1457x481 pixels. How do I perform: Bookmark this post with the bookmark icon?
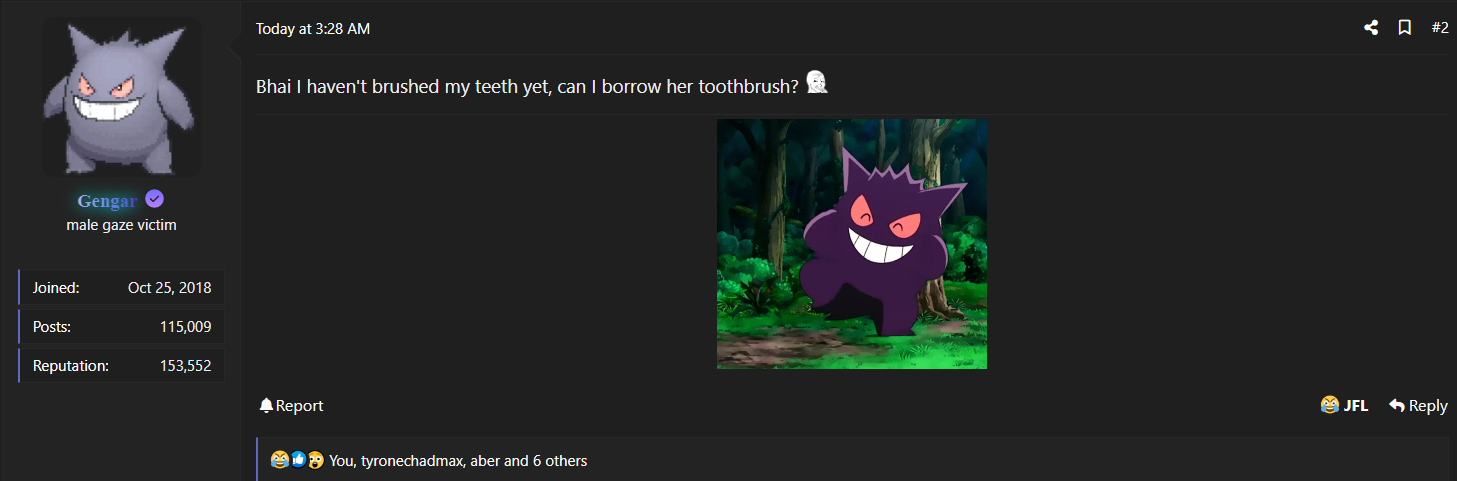click(x=1404, y=28)
